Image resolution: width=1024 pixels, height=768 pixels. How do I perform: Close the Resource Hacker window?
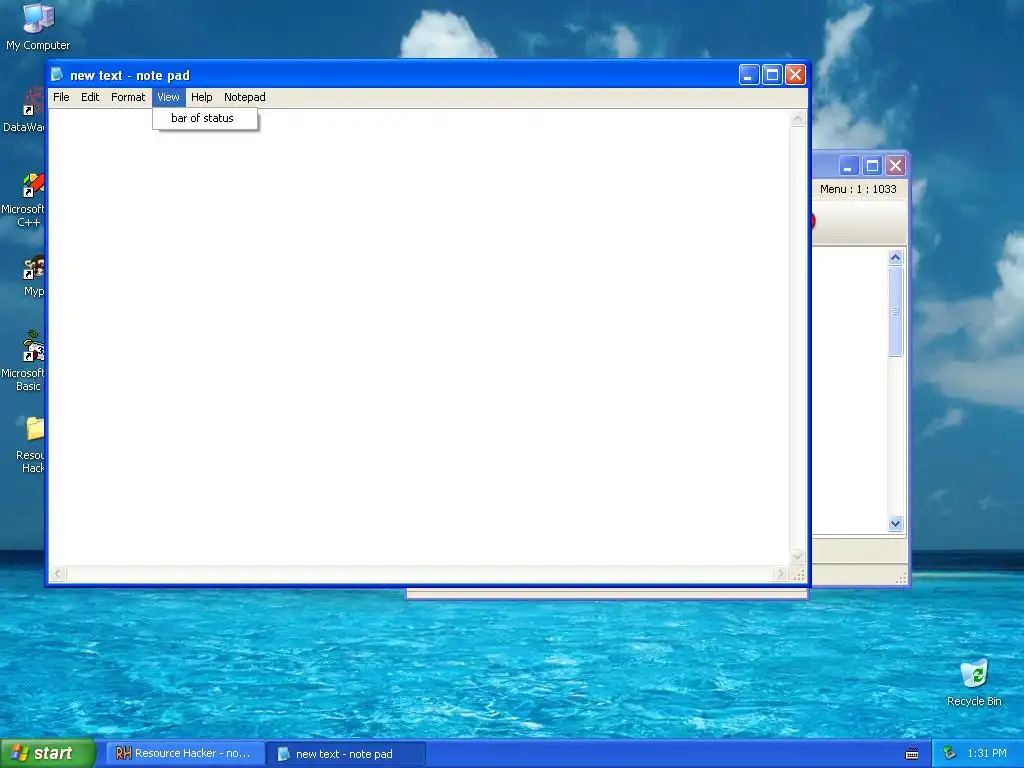click(895, 166)
